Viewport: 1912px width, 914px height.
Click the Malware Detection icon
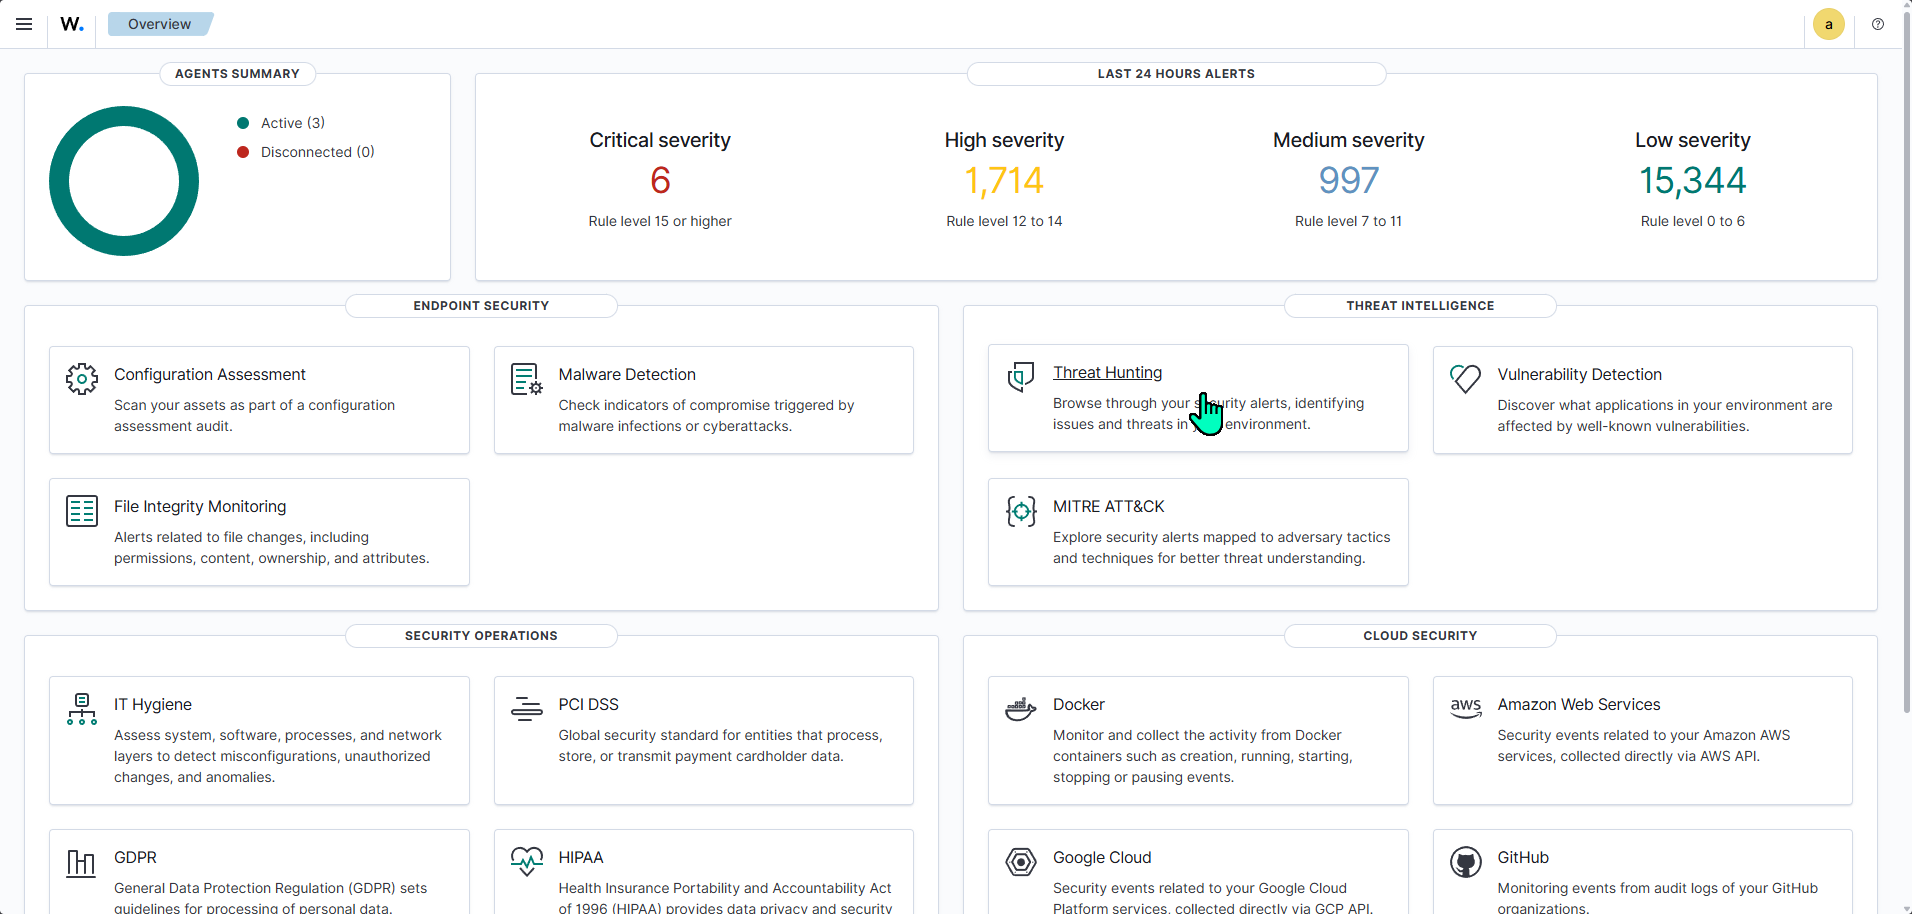[x=527, y=379]
